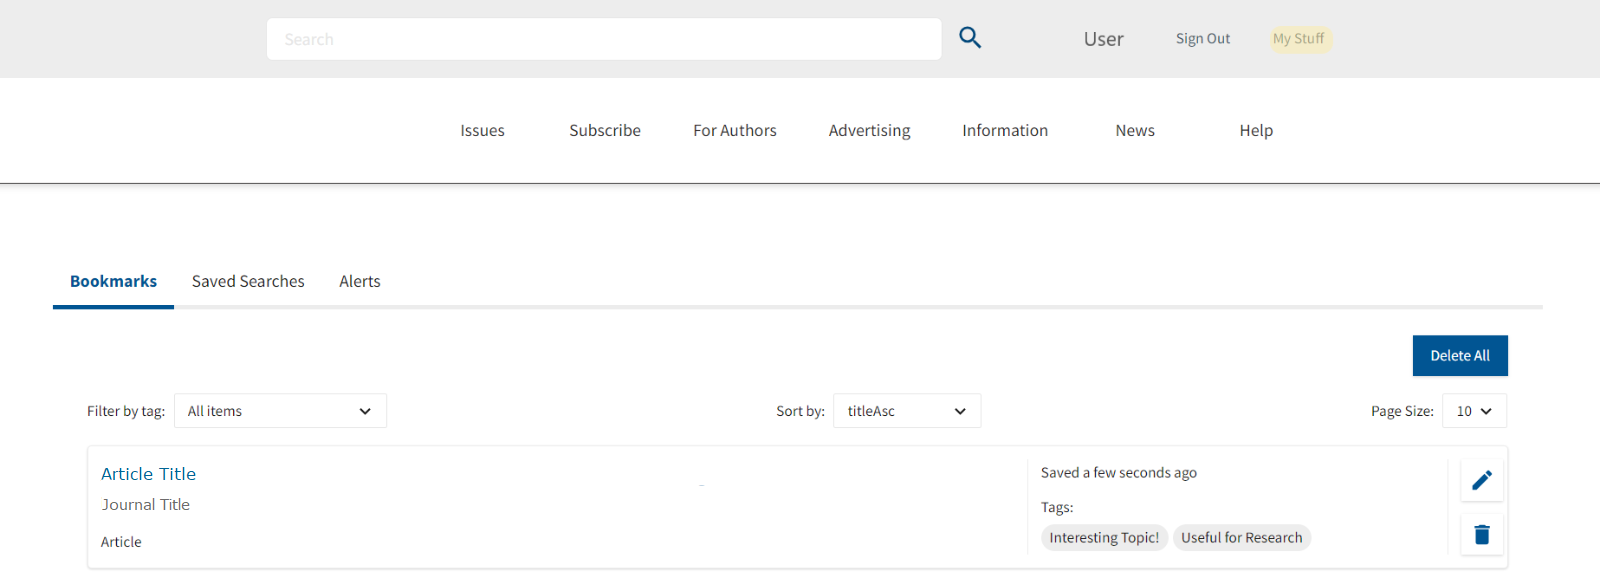Switch to the Alerts tab
Image resolution: width=1600 pixels, height=578 pixels.
(x=359, y=282)
